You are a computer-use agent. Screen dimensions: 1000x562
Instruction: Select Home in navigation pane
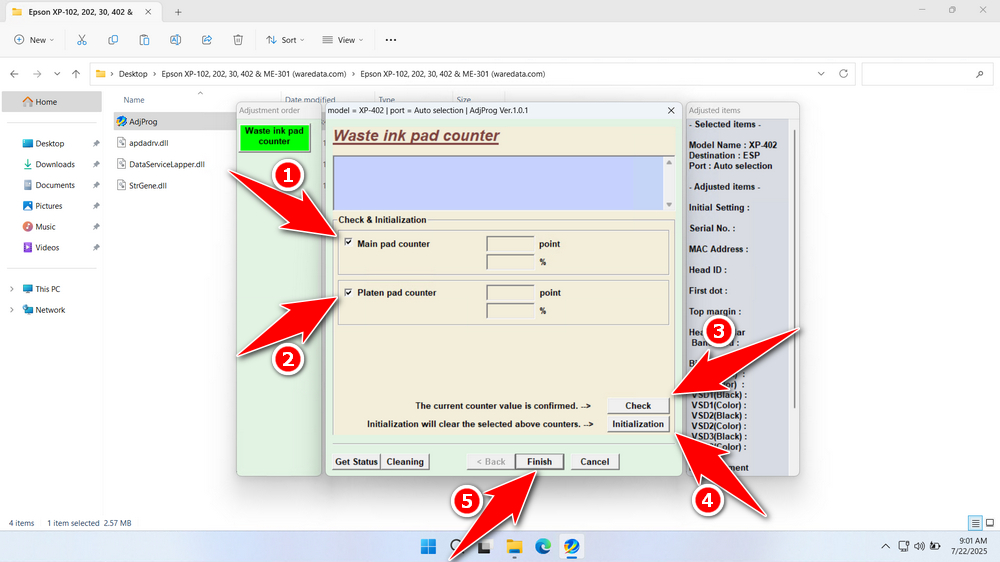coord(52,101)
